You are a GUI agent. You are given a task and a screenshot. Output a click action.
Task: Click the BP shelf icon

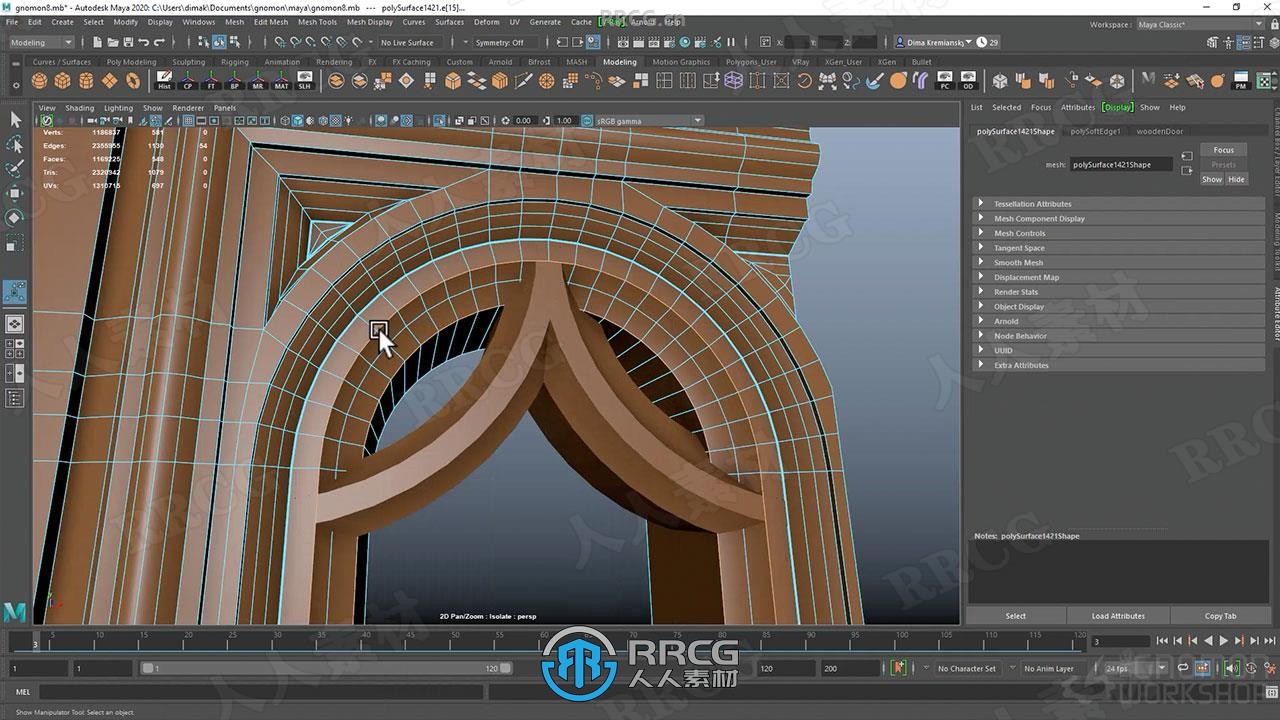pos(235,81)
